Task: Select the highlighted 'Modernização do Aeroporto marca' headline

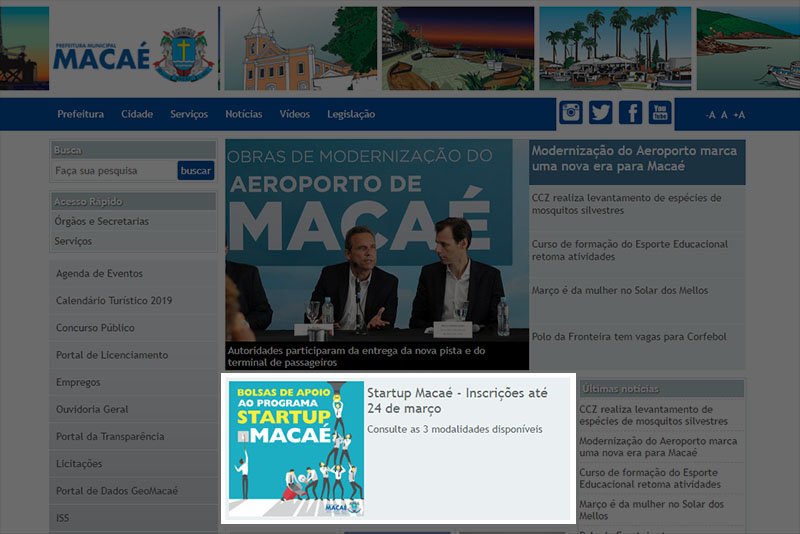Action: click(634, 159)
